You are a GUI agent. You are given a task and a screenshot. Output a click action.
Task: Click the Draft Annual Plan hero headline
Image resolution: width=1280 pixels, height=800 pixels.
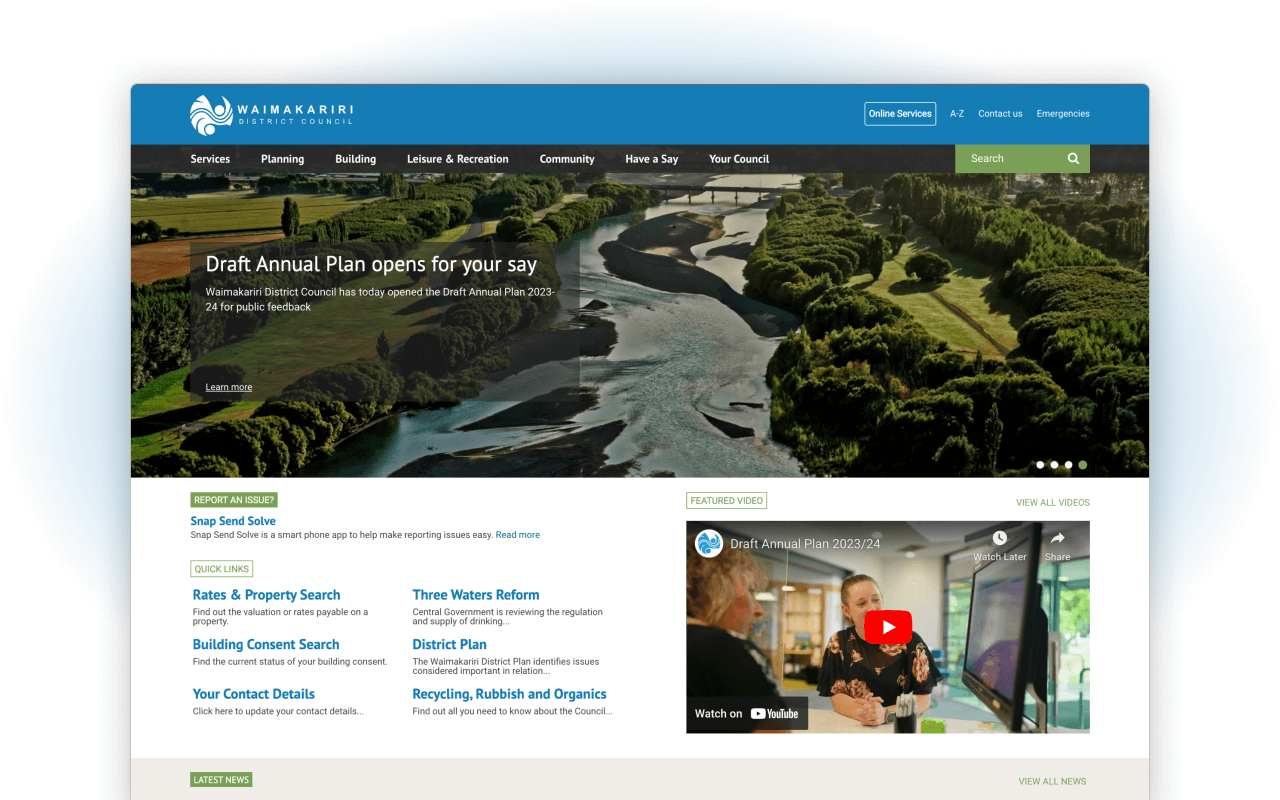click(371, 265)
